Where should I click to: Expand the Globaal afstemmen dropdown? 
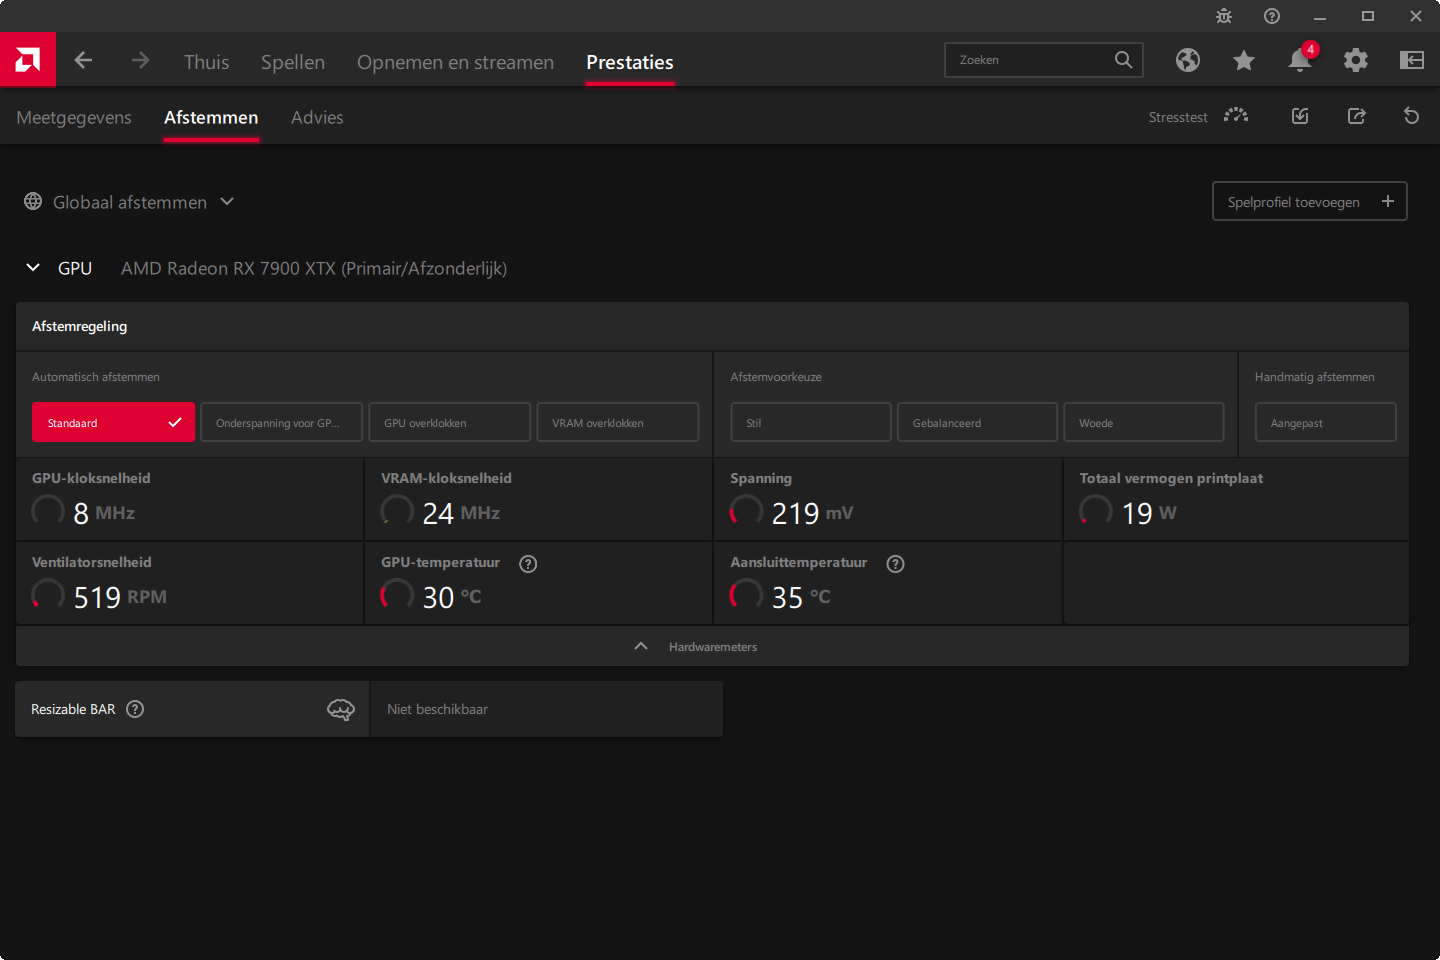click(227, 201)
